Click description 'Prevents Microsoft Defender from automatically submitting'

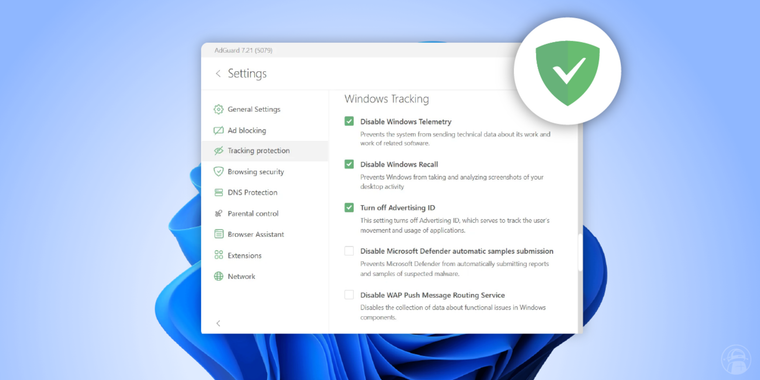coord(455,269)
